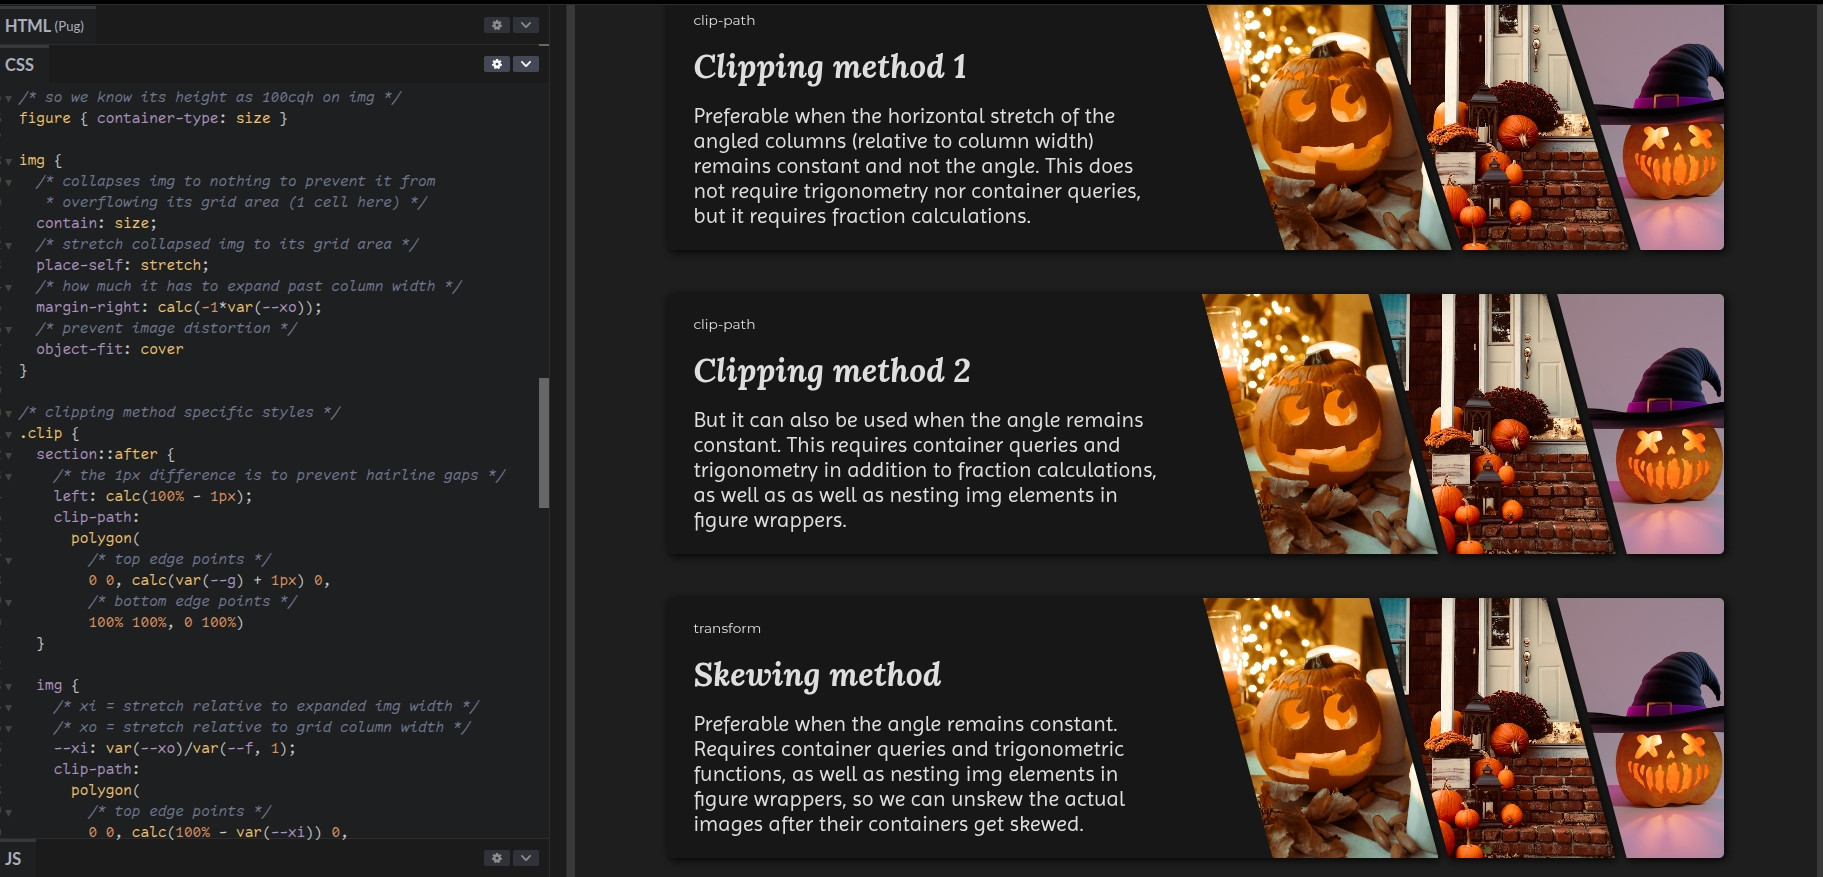Open the JS editor settings gear

(x=497, y=858)
